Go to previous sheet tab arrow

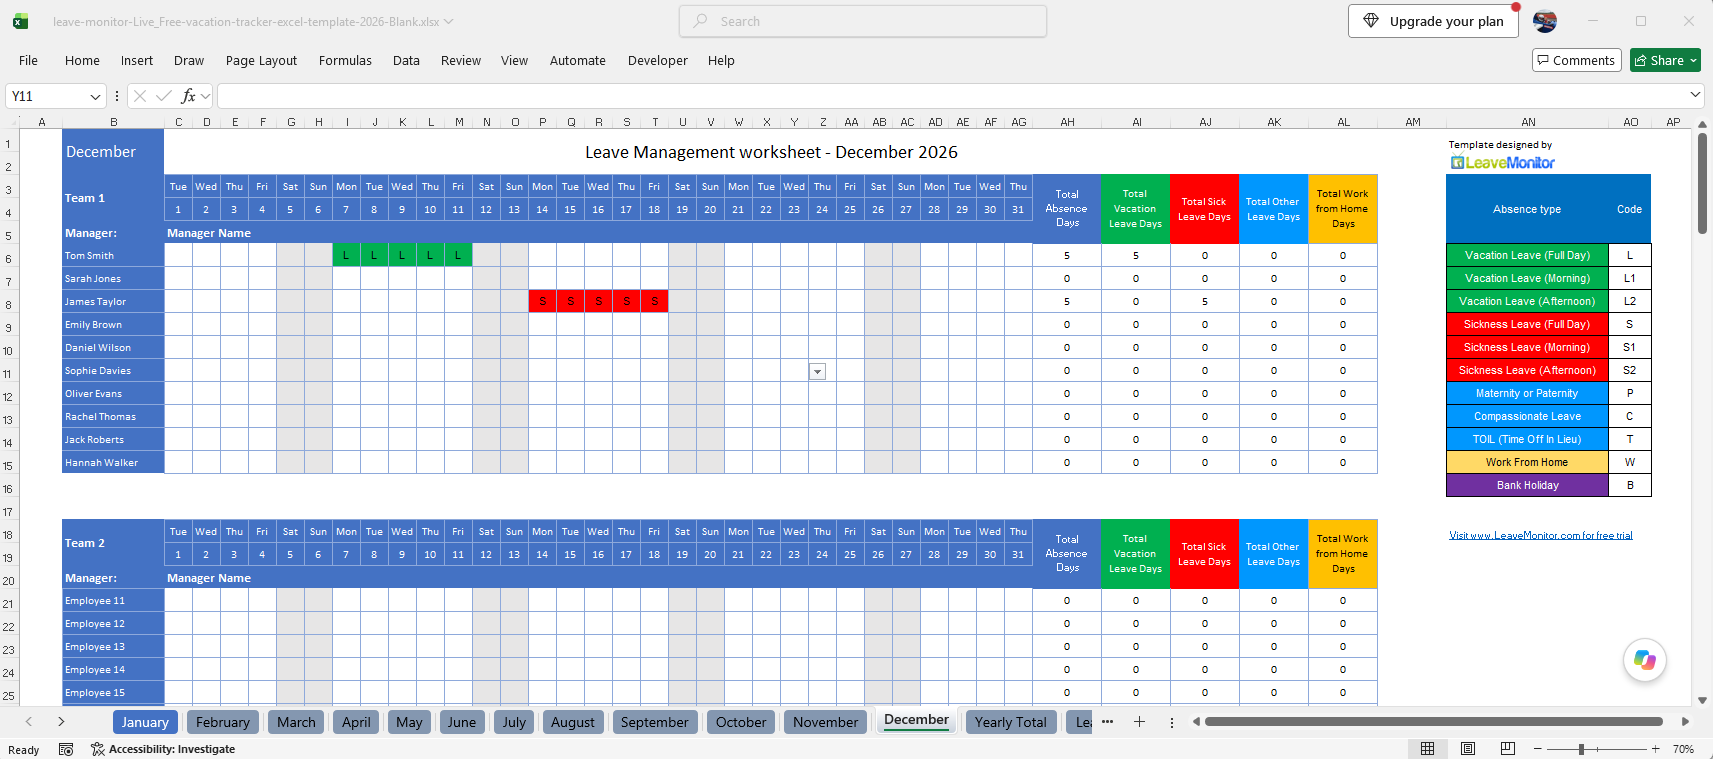[29, 722]
